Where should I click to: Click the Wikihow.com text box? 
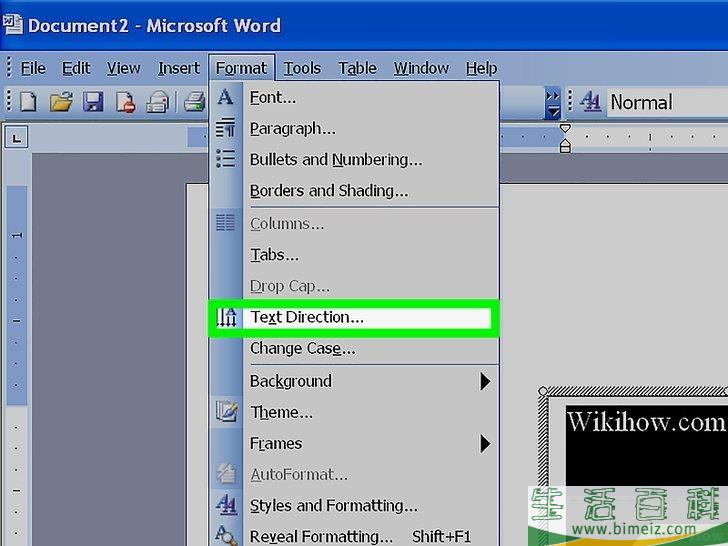[x=646, y=445]
